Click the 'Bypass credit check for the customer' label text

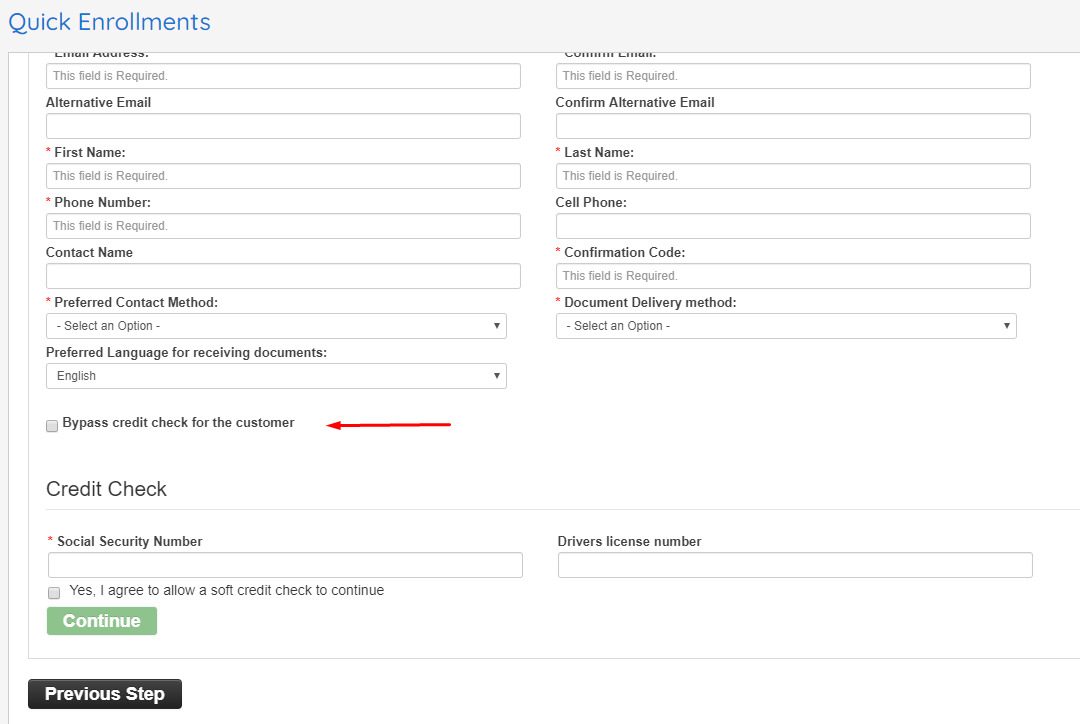pos(178,422)
